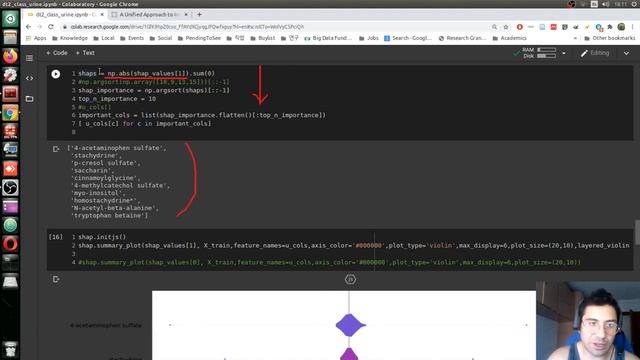This screenshot has height=360, width=640.
Task: Open the Local bookmarks folder
Action: pos(104,38)
